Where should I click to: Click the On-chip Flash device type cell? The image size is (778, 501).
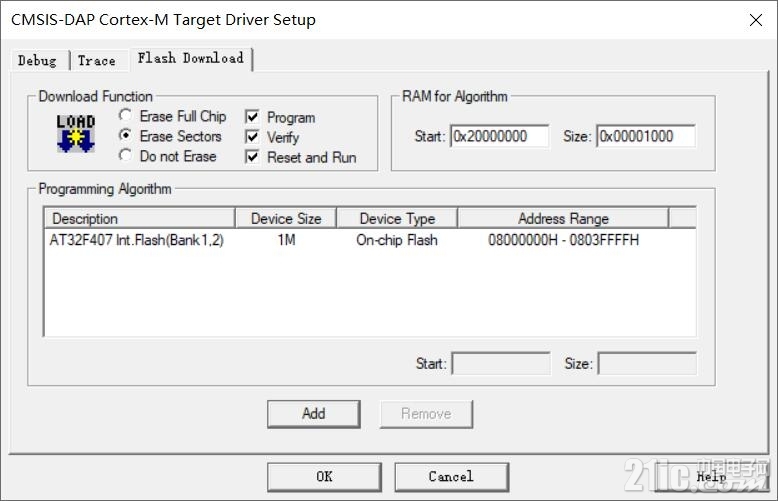[x=397, y=240]
